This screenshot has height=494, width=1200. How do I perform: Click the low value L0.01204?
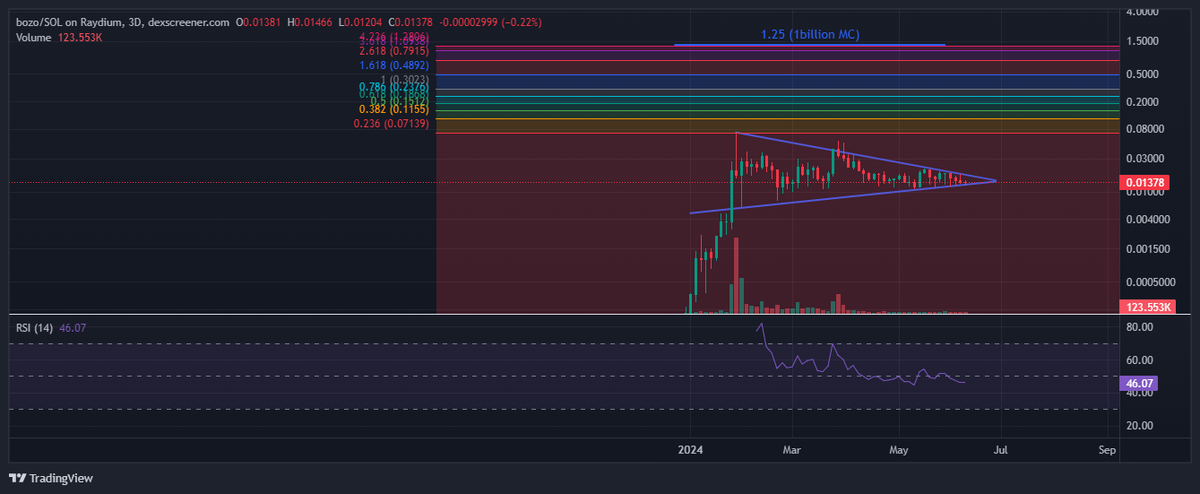(x=362, y=22)
